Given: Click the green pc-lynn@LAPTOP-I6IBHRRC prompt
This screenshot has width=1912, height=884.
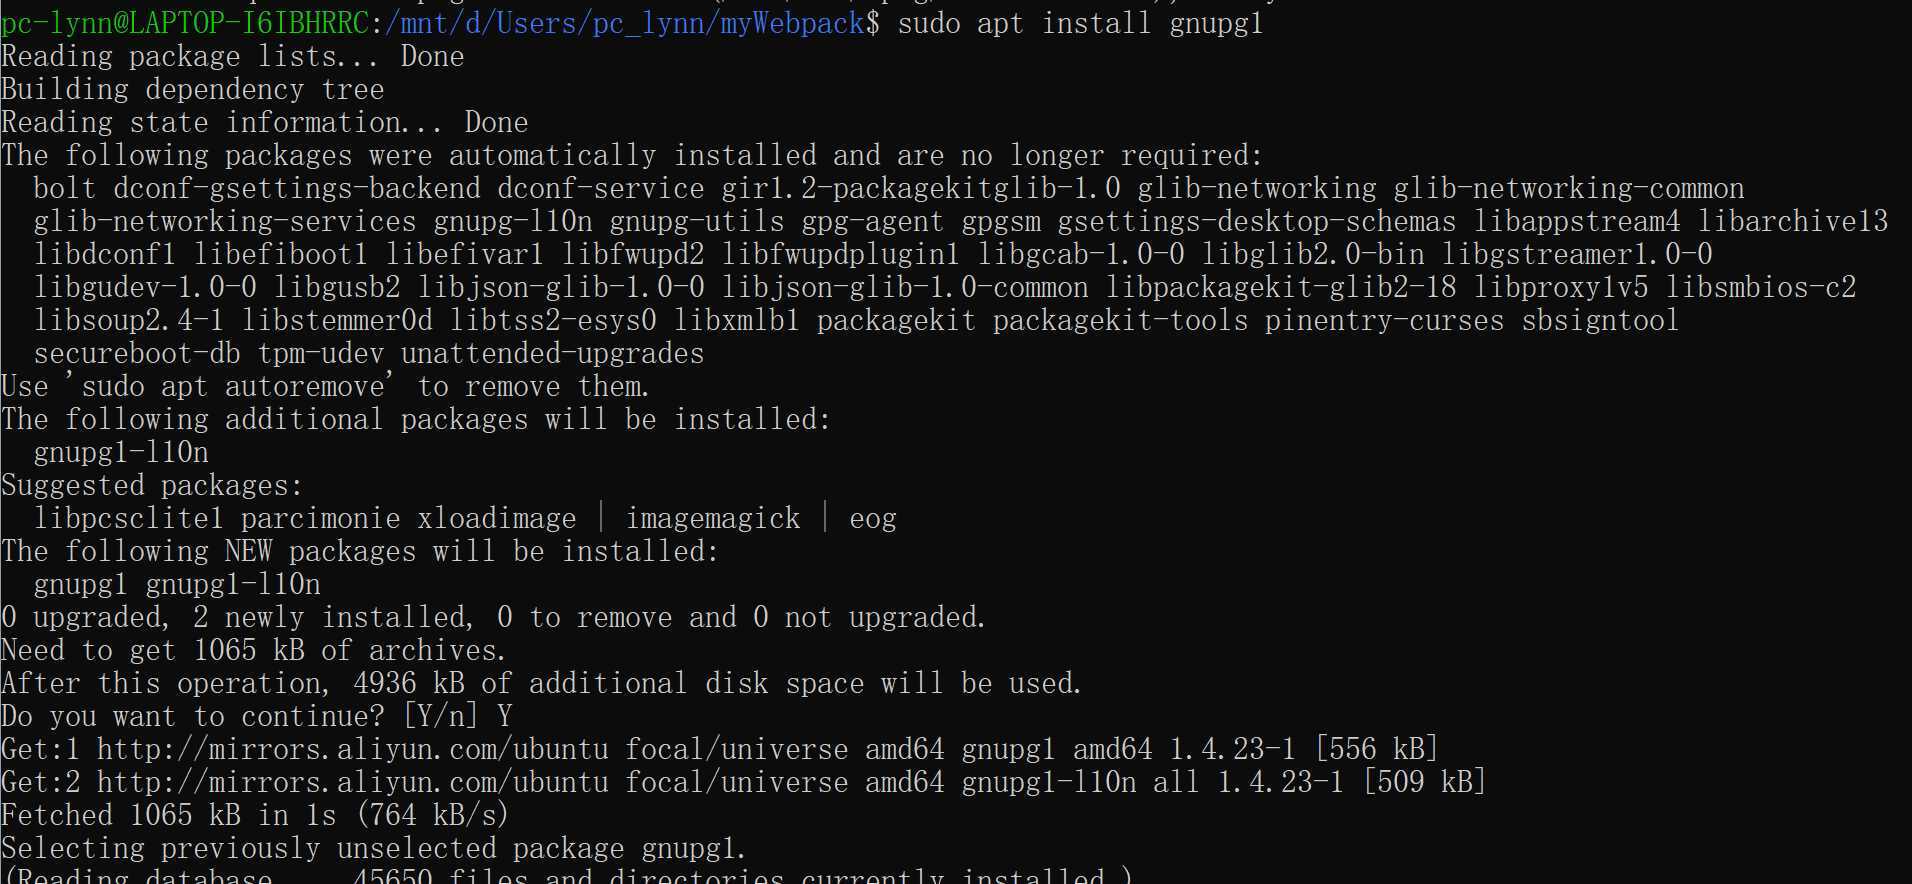Looking at the screenshot, I should click(x=185, y=22).
